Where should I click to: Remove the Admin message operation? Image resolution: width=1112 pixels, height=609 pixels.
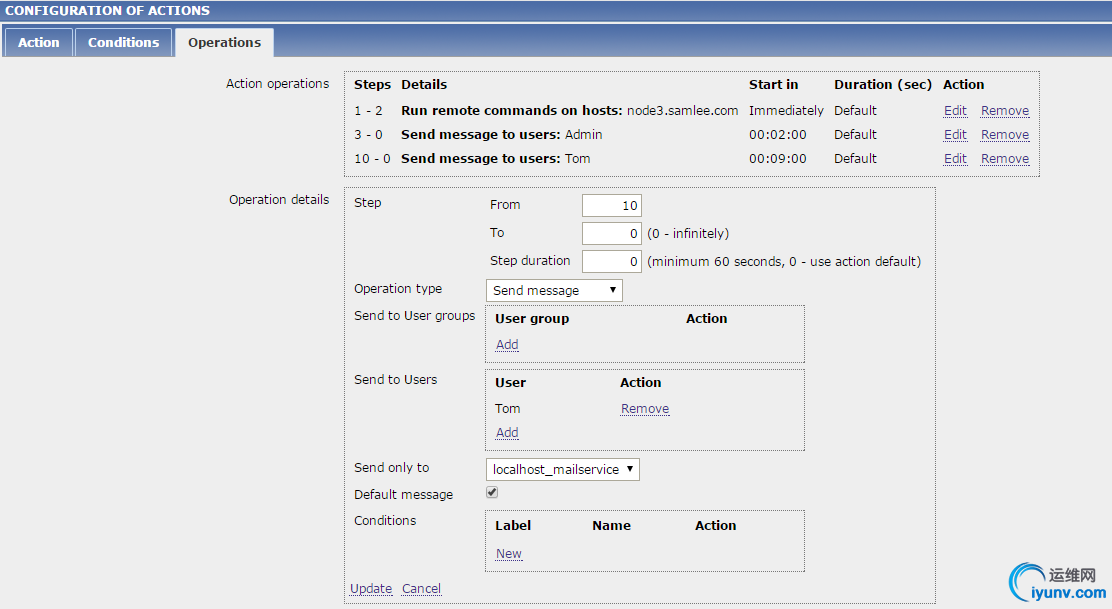pos(1004,135)
